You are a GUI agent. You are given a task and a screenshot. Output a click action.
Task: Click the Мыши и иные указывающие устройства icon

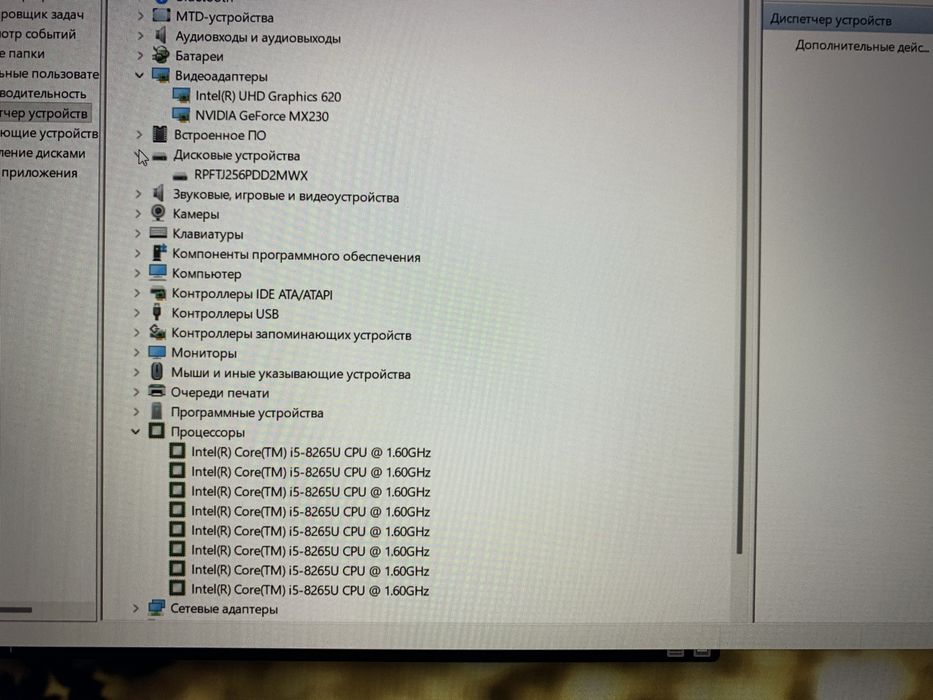coord(156,371)
